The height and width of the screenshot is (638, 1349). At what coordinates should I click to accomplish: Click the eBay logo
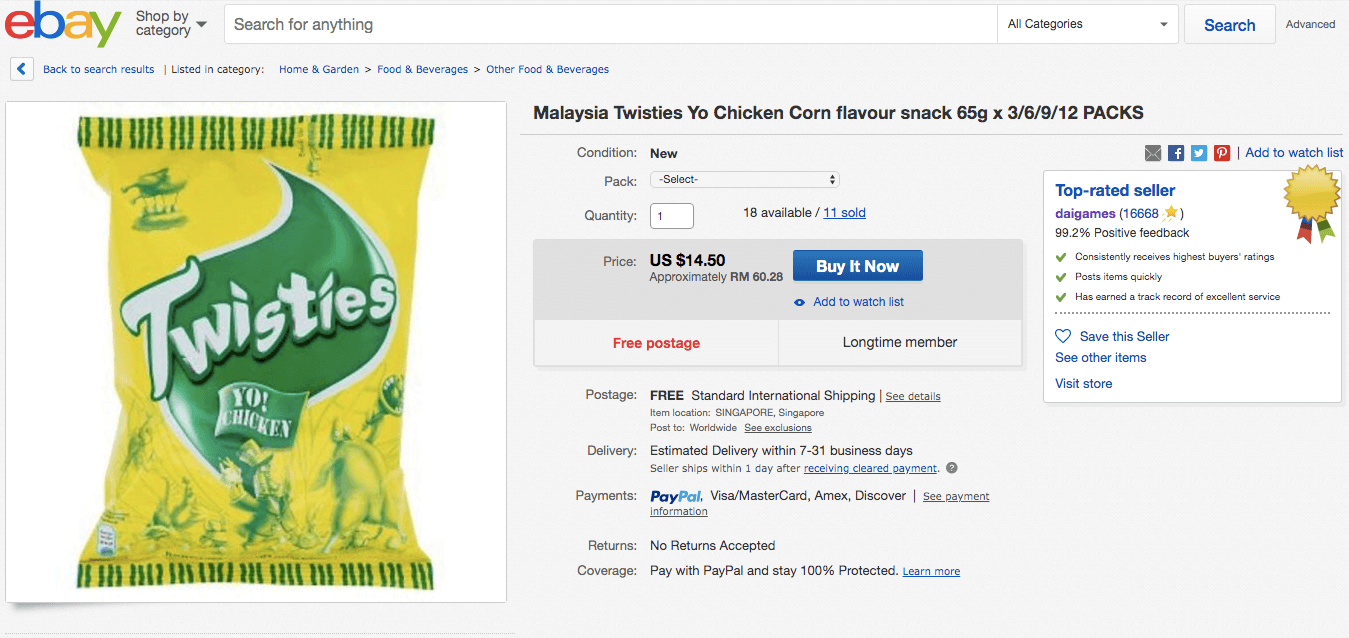62,25
